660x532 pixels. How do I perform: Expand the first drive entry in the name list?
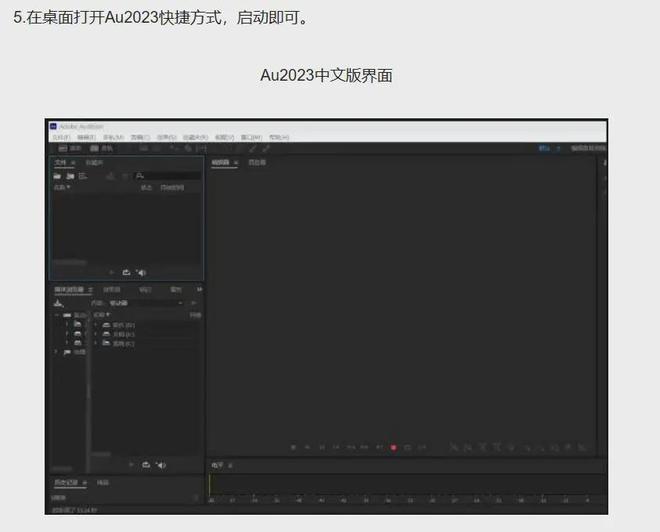tap(96, 325)
